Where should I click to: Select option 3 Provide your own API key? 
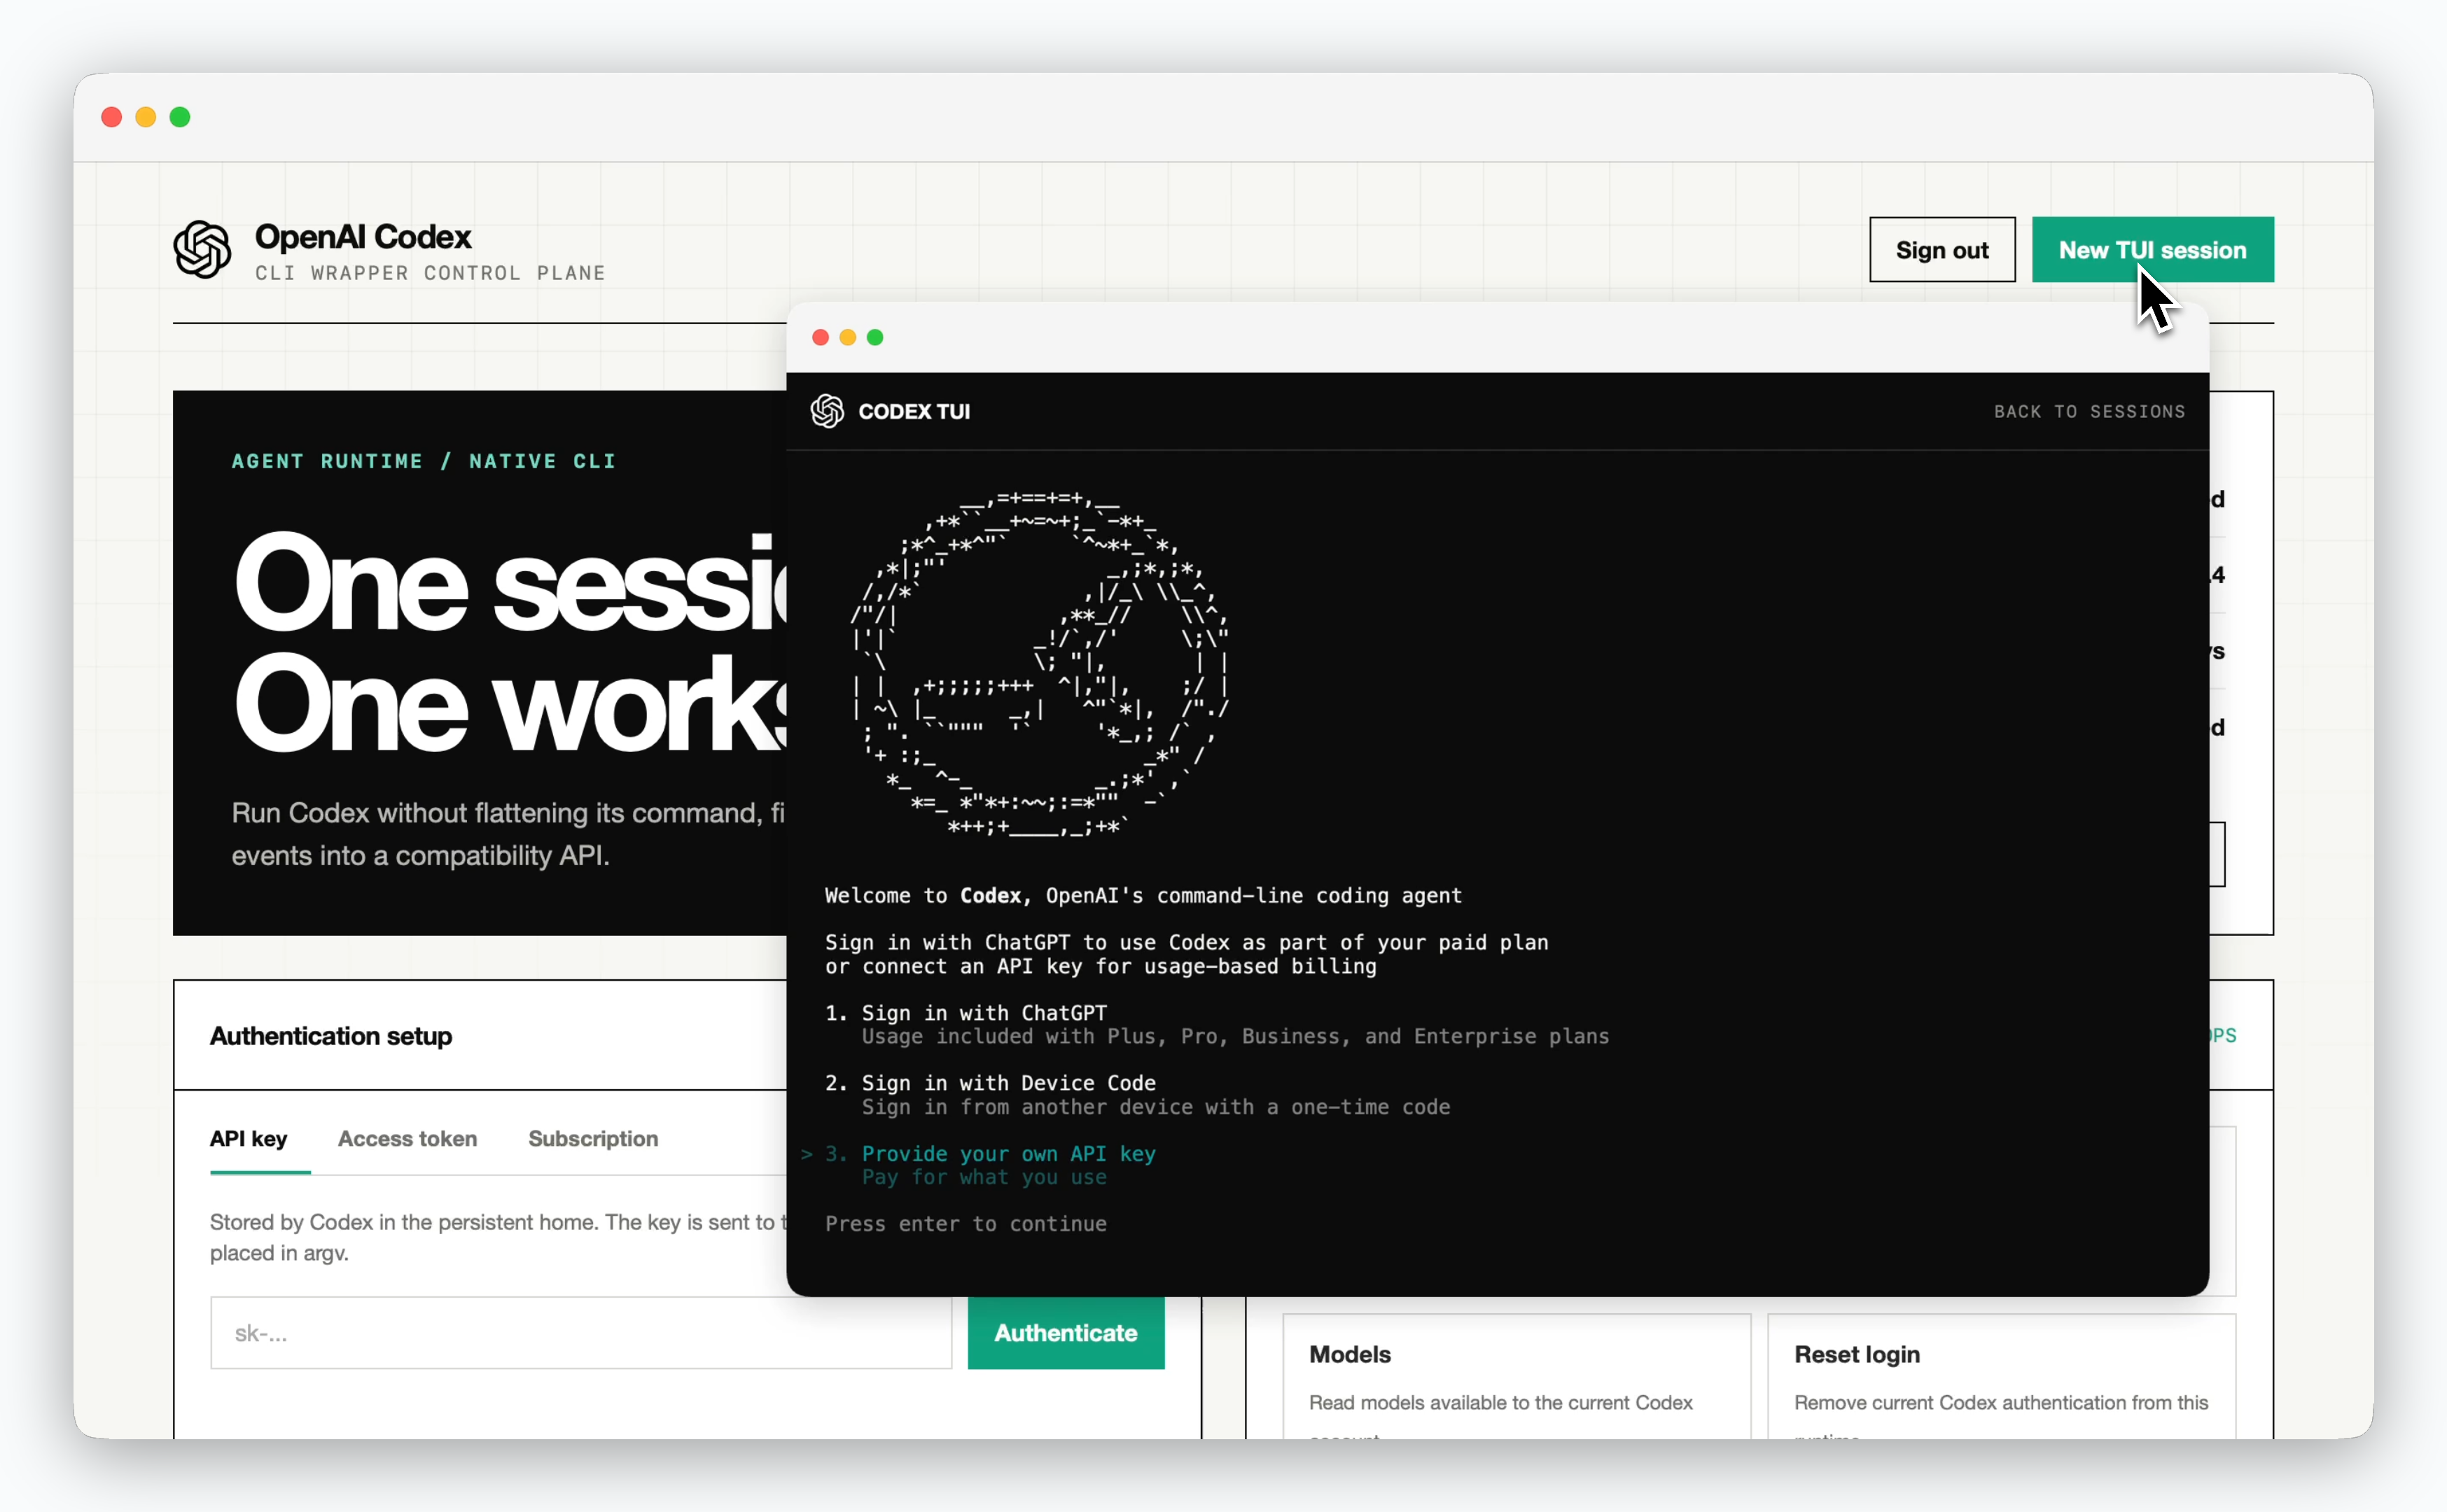tap(990, 1154)
